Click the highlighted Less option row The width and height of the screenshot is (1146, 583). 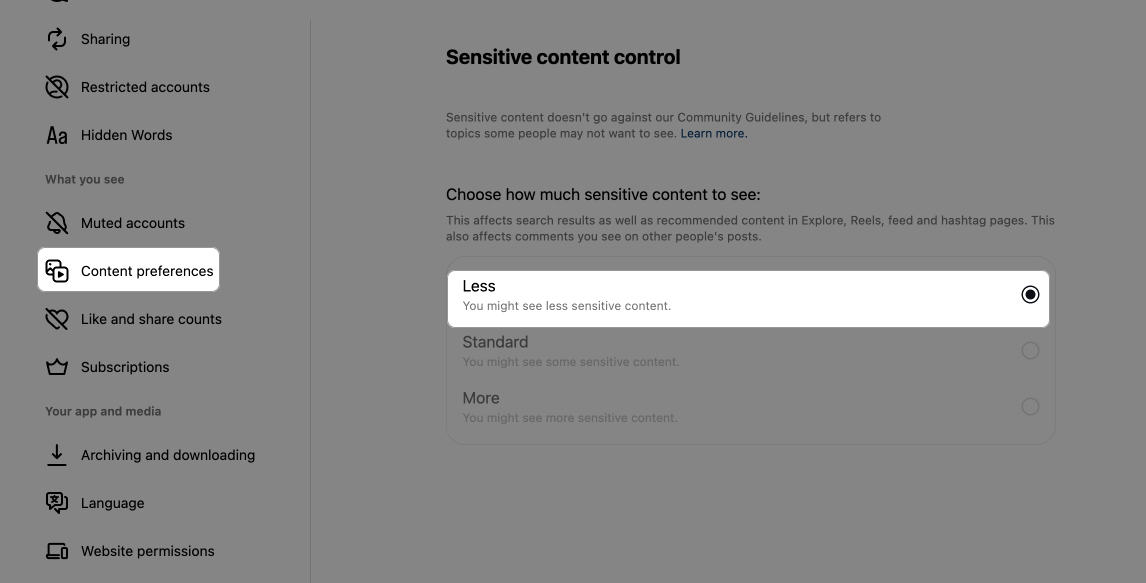(x=748, y=295)
